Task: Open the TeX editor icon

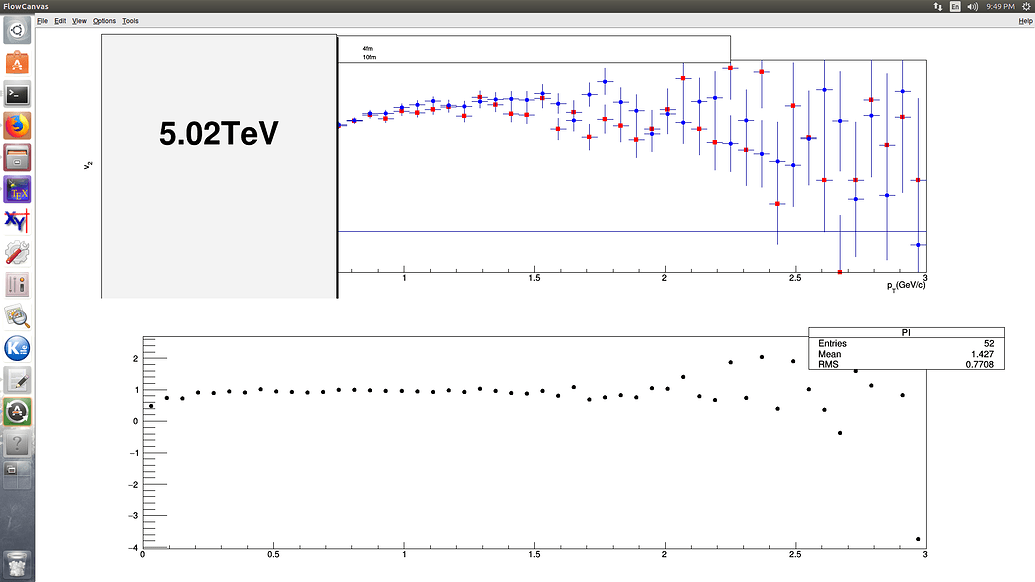Action: (x=16, y=189)
